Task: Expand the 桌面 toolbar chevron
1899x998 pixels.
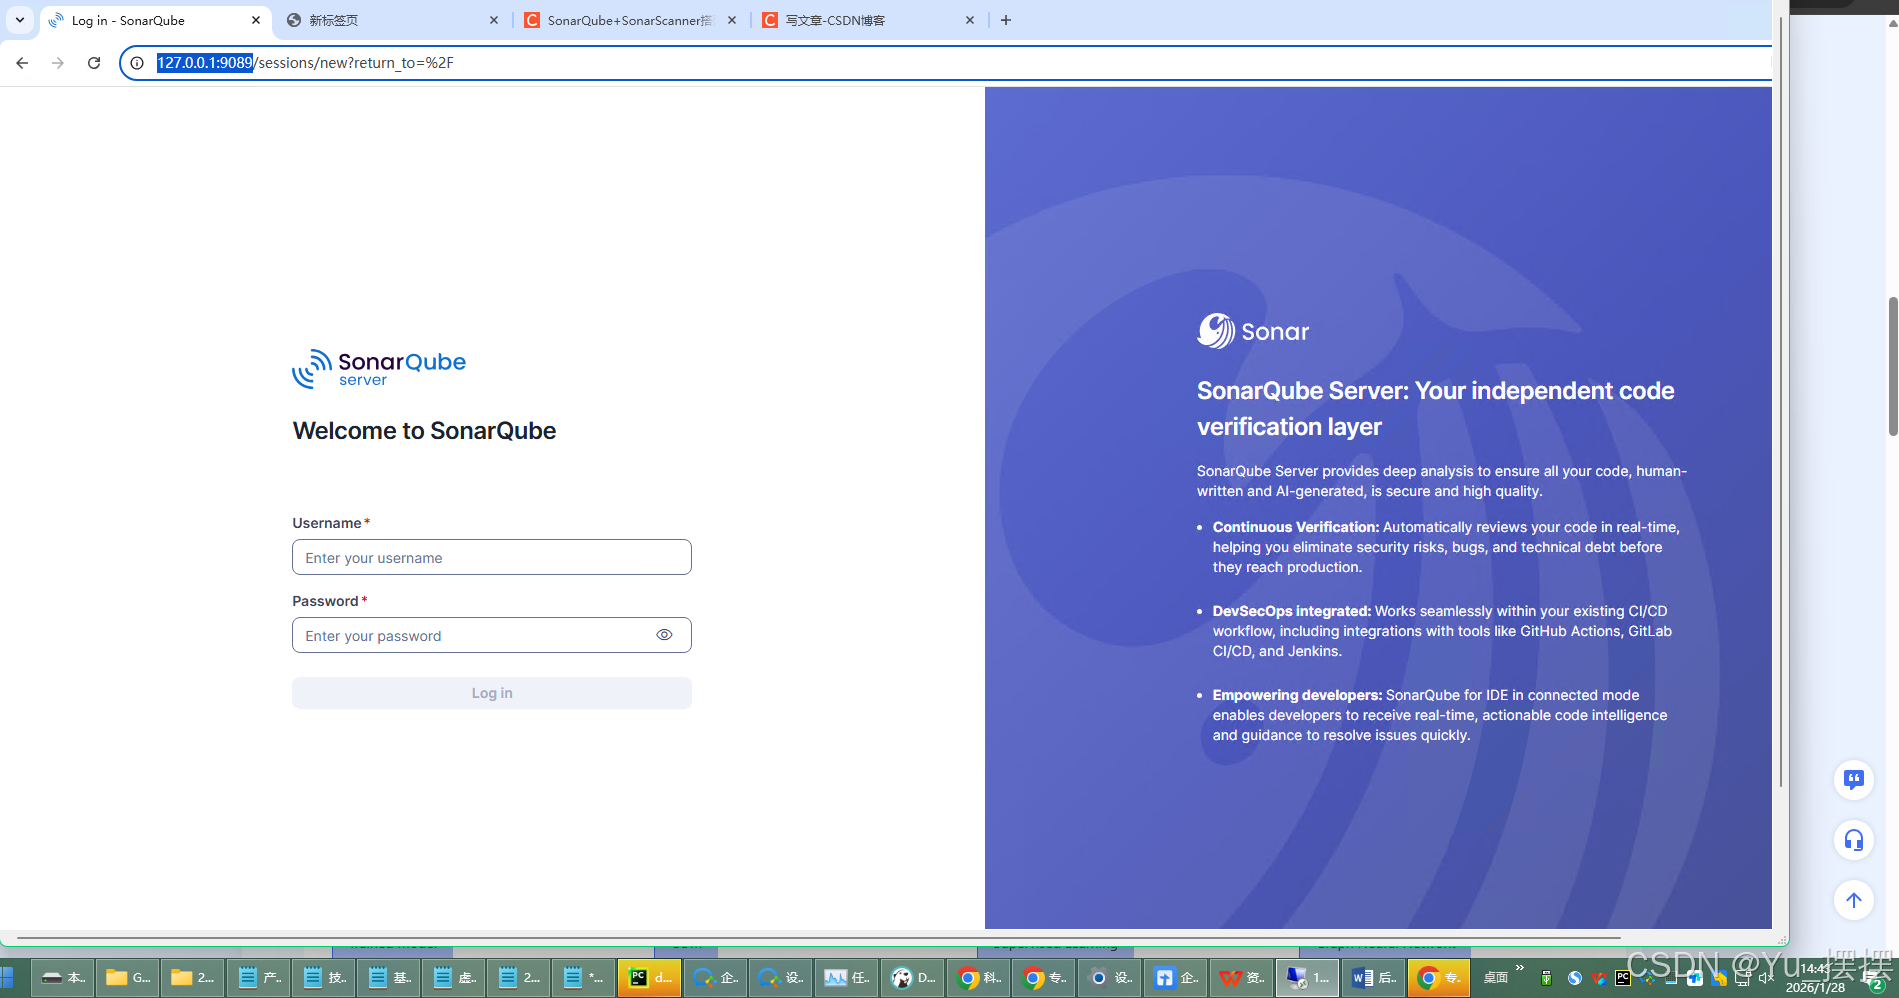Action: tap(1520, 968)
